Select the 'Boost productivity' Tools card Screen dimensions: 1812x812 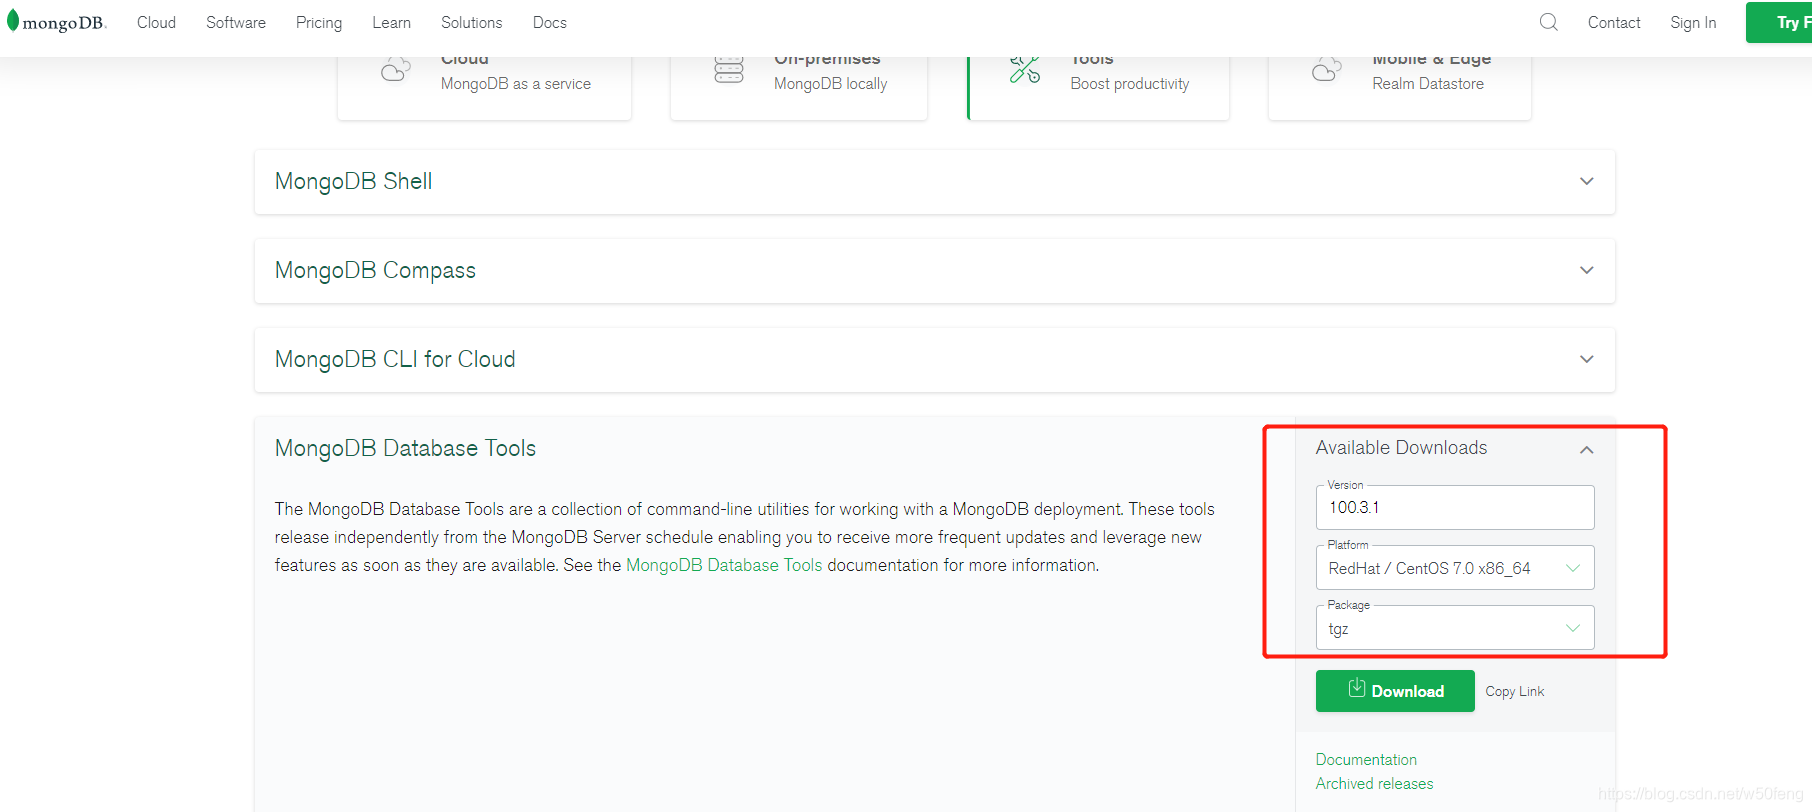[1098, 88]
